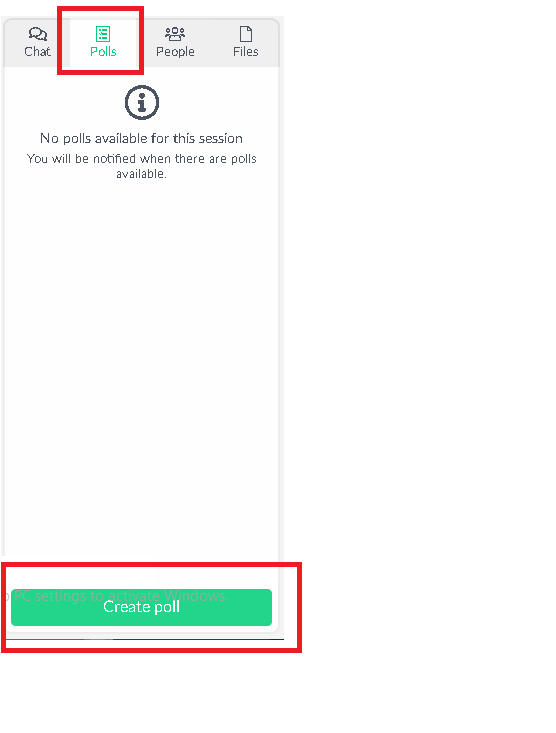Image resolution: width=556 pixels, height=733 pixels.
Task: Switch to the Chat tab label
Action: click(37, 51)
